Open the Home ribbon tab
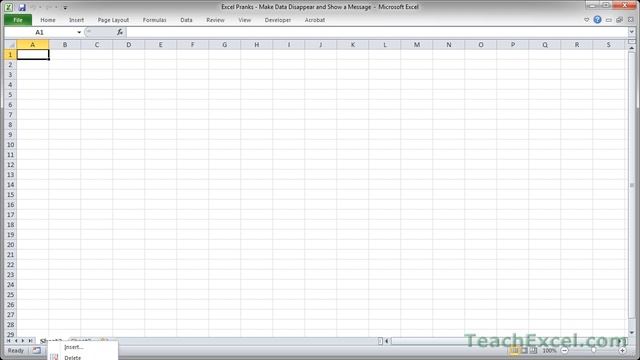Viewport: 640px width, 360px height. pyautogui.click(x=48, y=20)
